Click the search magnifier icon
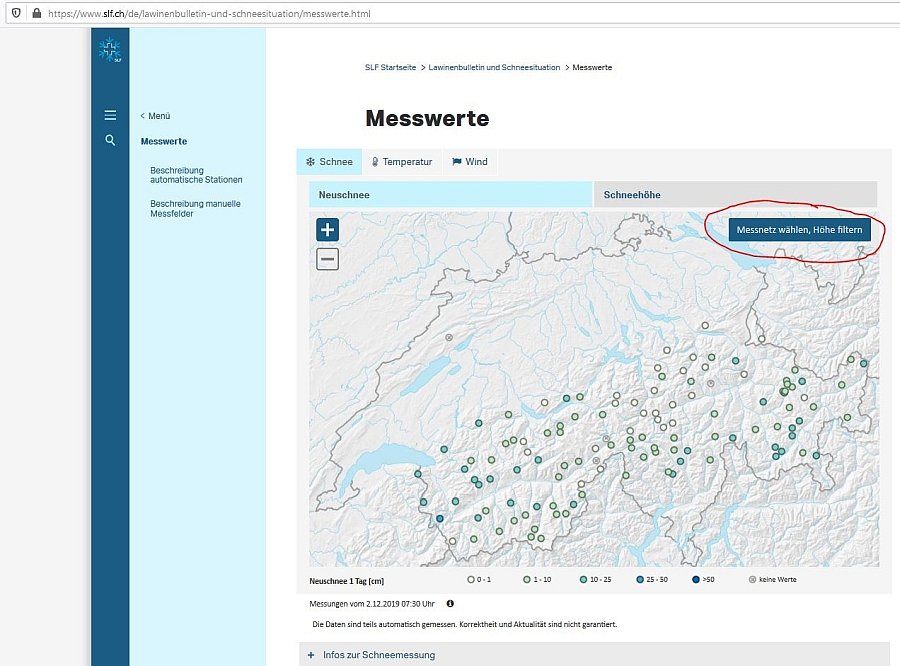 click(110, 141)
